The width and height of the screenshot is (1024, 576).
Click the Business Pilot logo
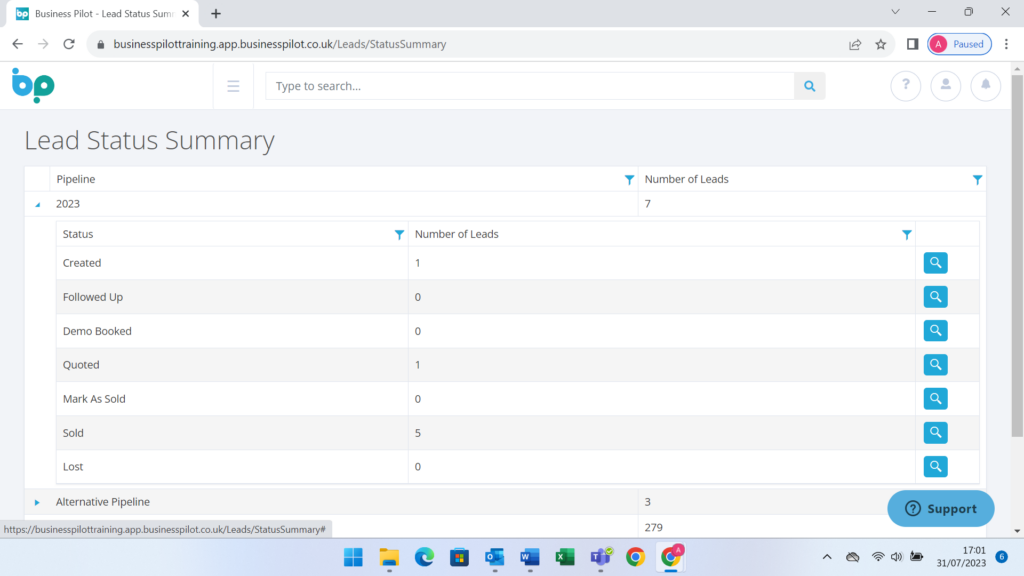point(33,86)
